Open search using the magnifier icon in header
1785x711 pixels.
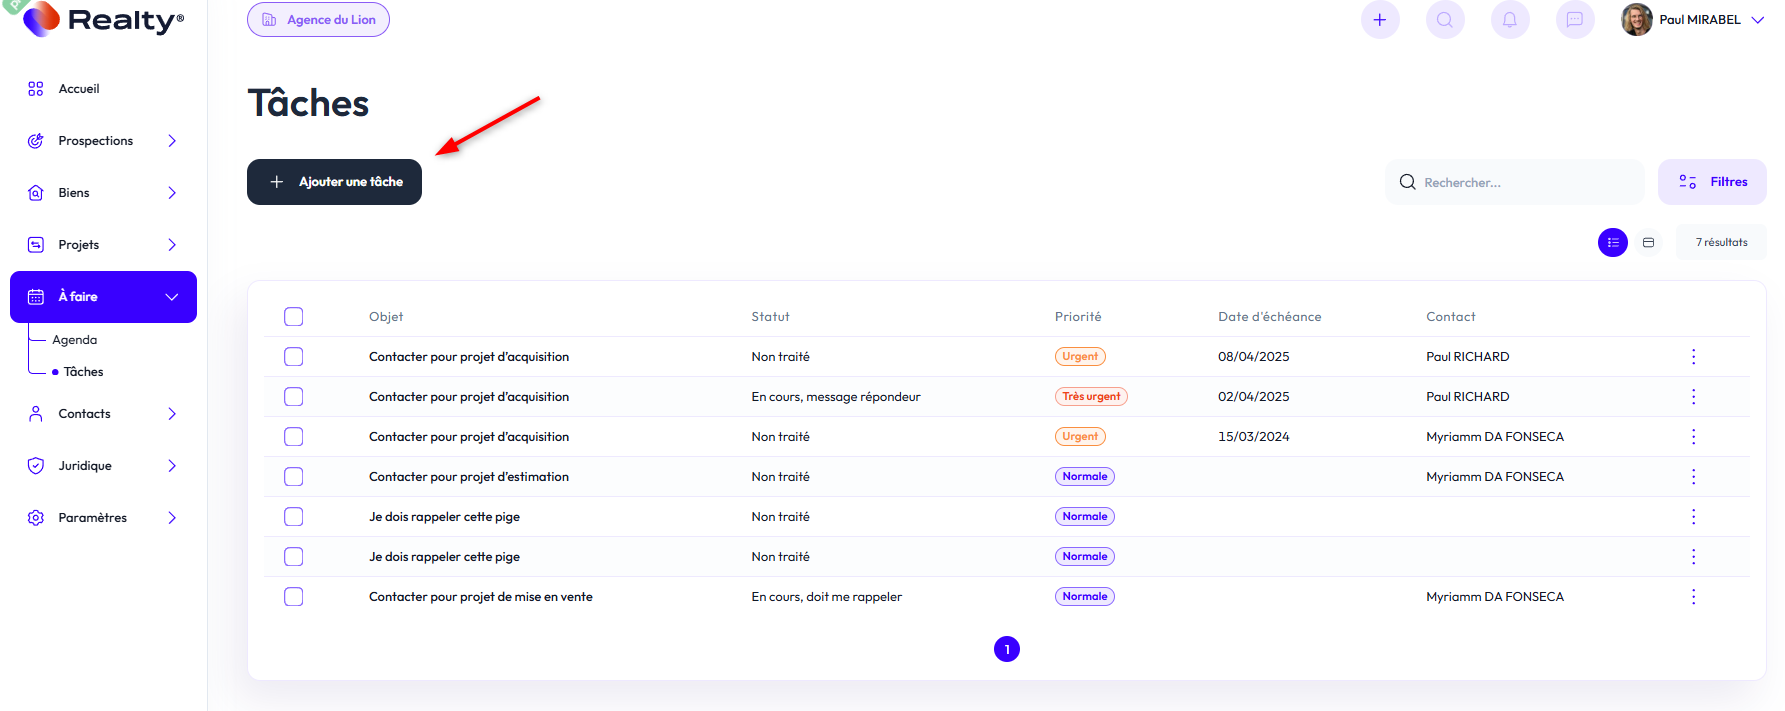click(x=1445, y=20)
